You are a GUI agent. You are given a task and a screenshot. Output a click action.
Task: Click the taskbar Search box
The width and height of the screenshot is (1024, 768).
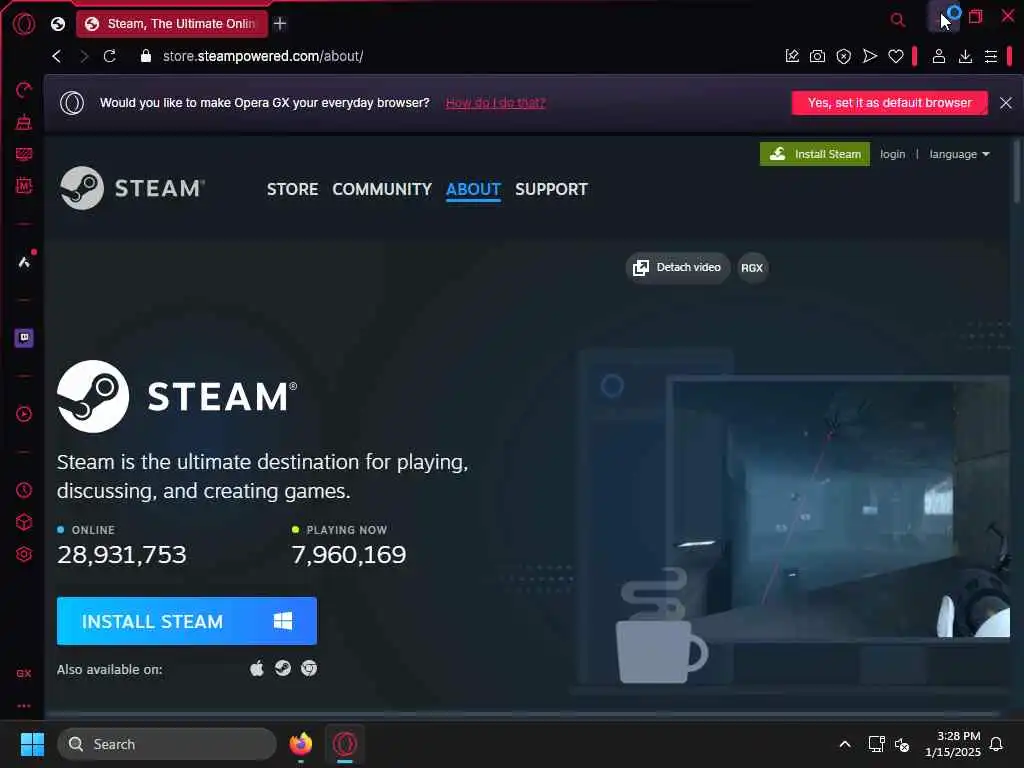(167, 744)
